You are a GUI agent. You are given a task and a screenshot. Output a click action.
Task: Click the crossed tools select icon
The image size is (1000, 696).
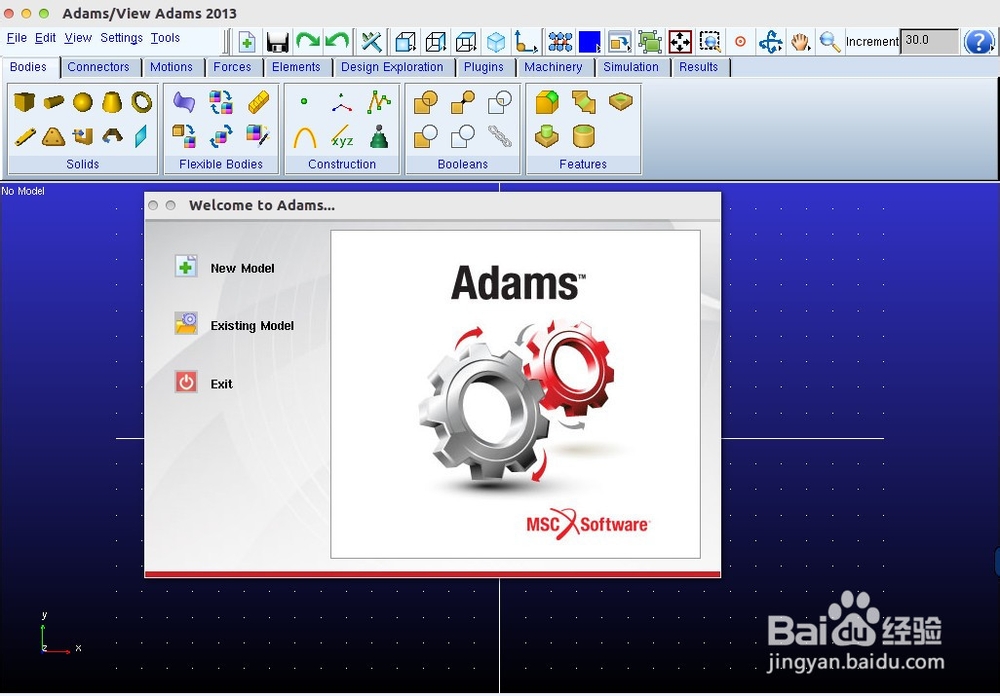tap(371, 42)
